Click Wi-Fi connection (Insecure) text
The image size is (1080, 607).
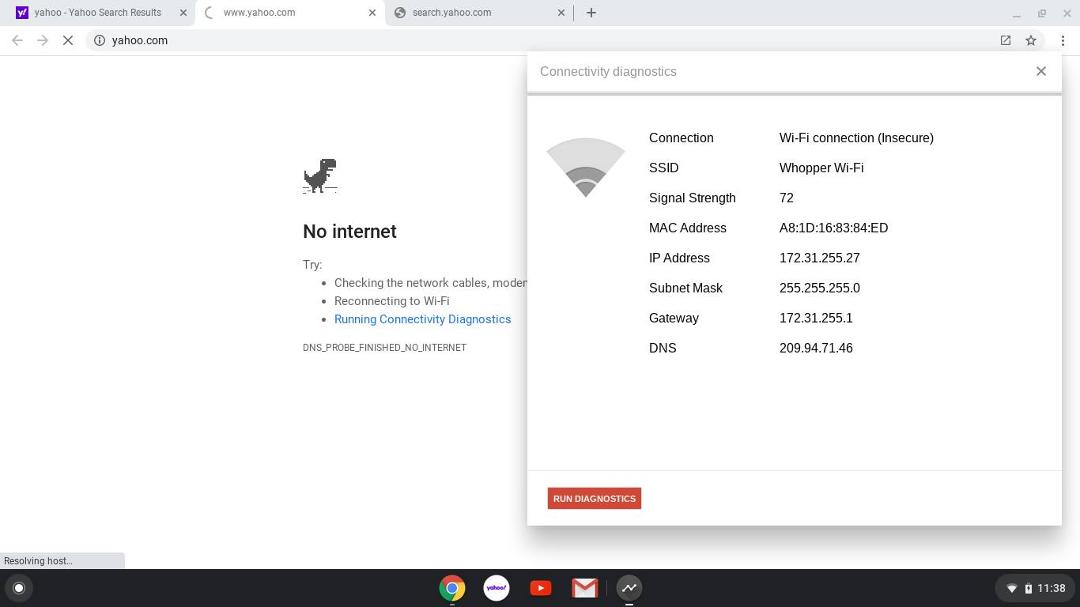pos(856,138)
